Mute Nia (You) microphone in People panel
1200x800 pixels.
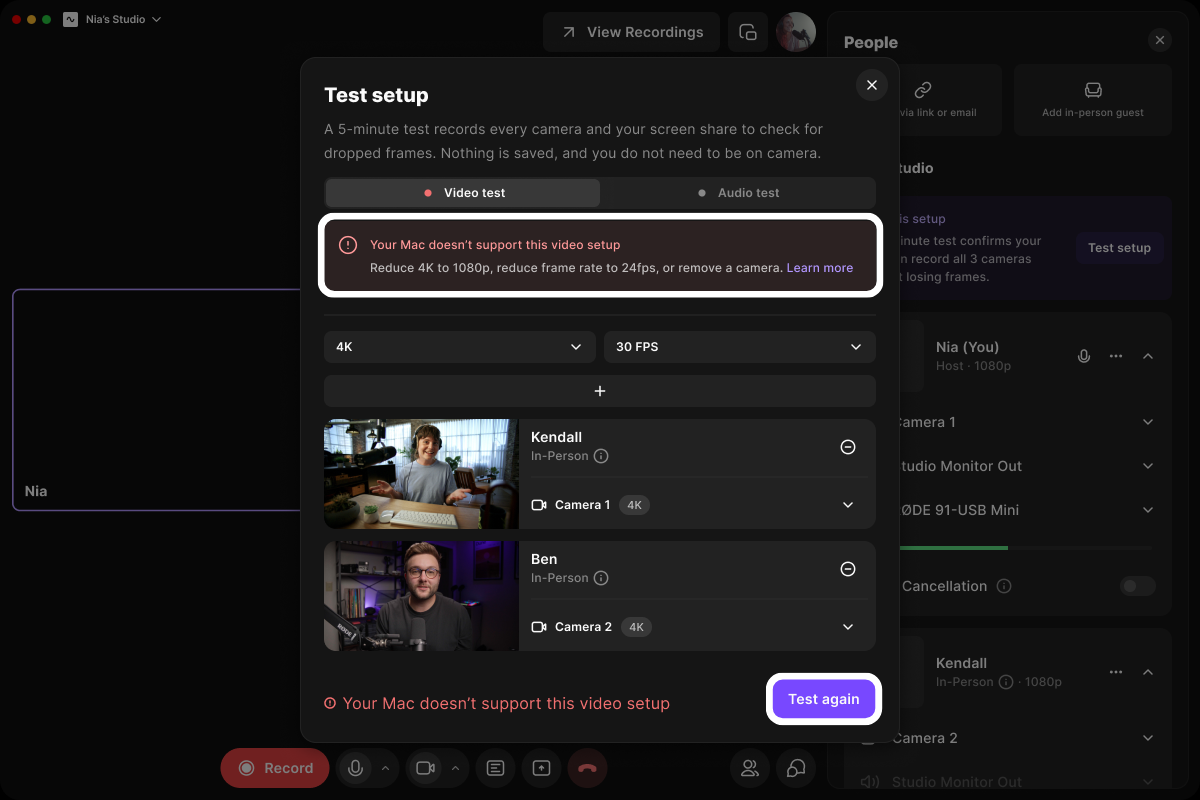click(1084, 356)
